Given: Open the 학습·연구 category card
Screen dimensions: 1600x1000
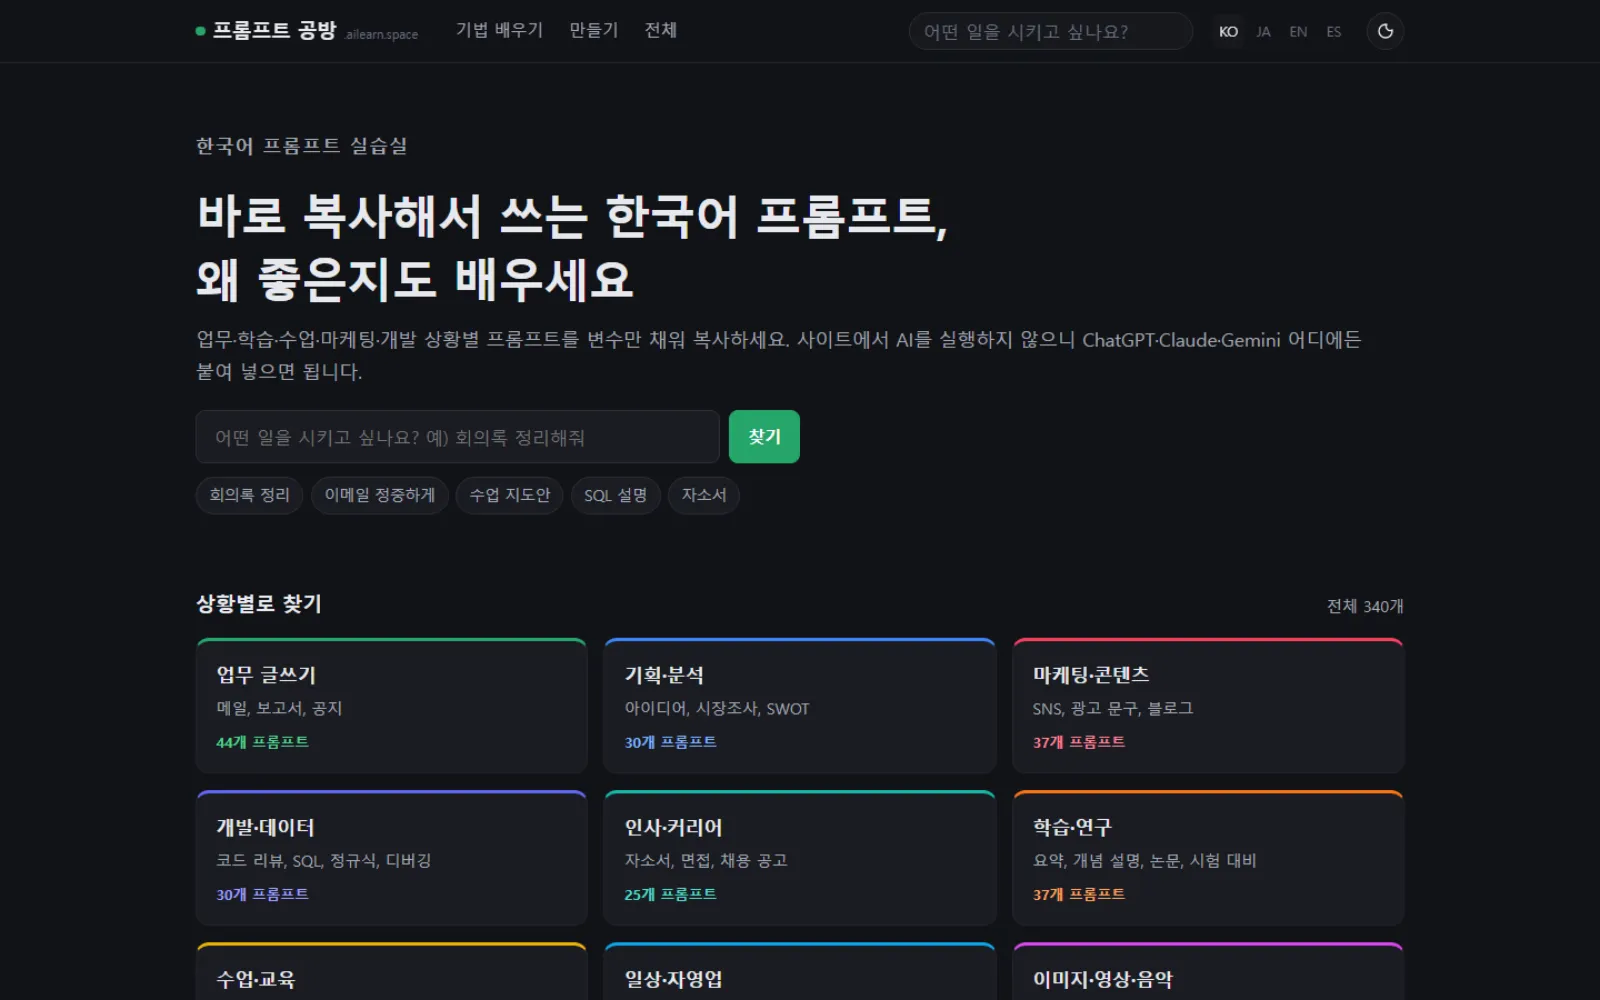Looking at the screenshot, I should pyautogui.click(x=1208, y=858).
